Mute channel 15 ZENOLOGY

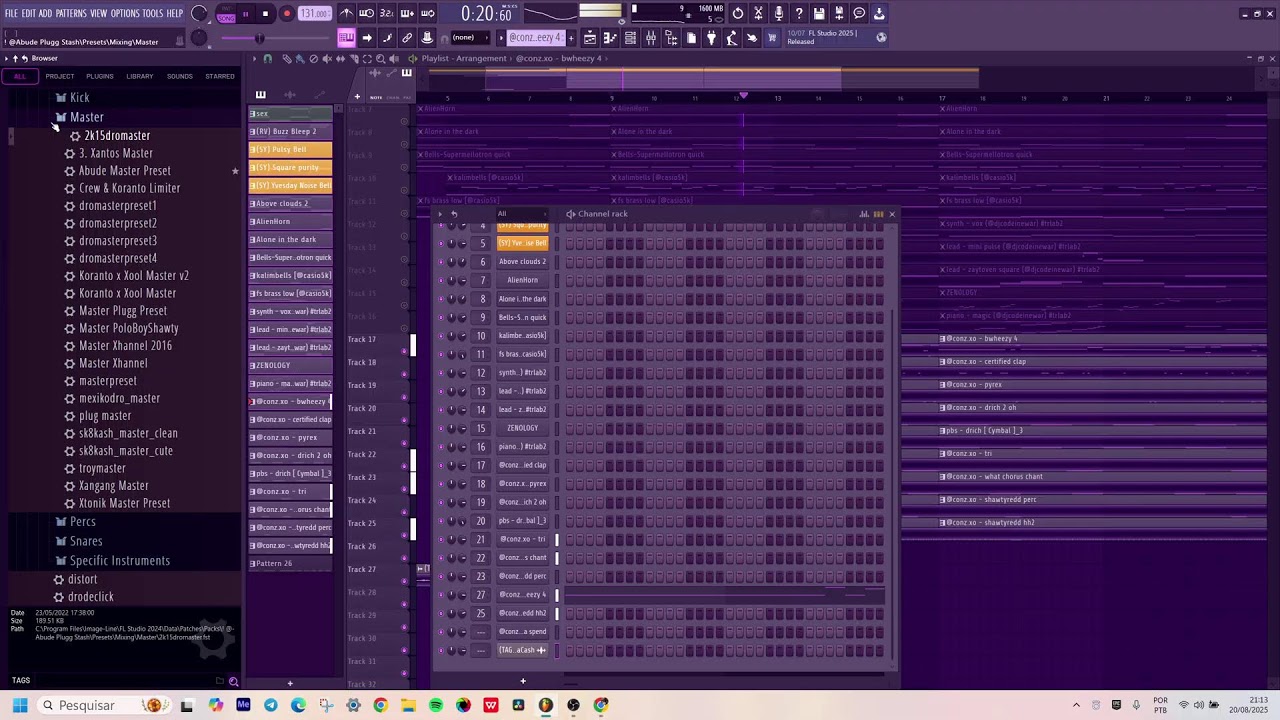441,428
